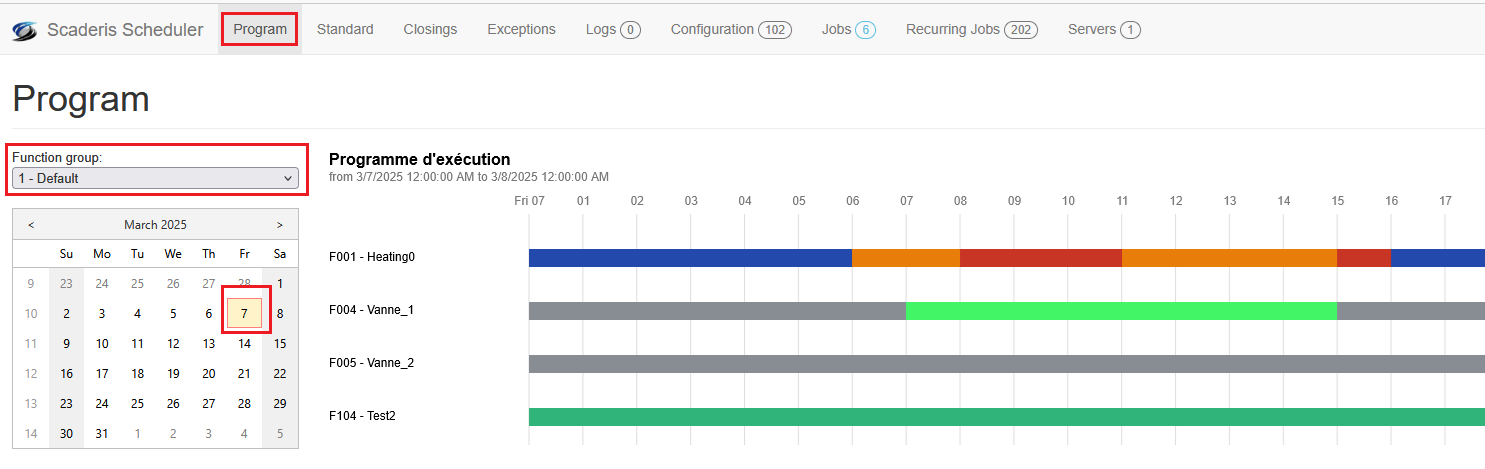This screenshot has height=469, width=1485.
Task: Switch to the Standard tab
Action: [x=345, y=29]
